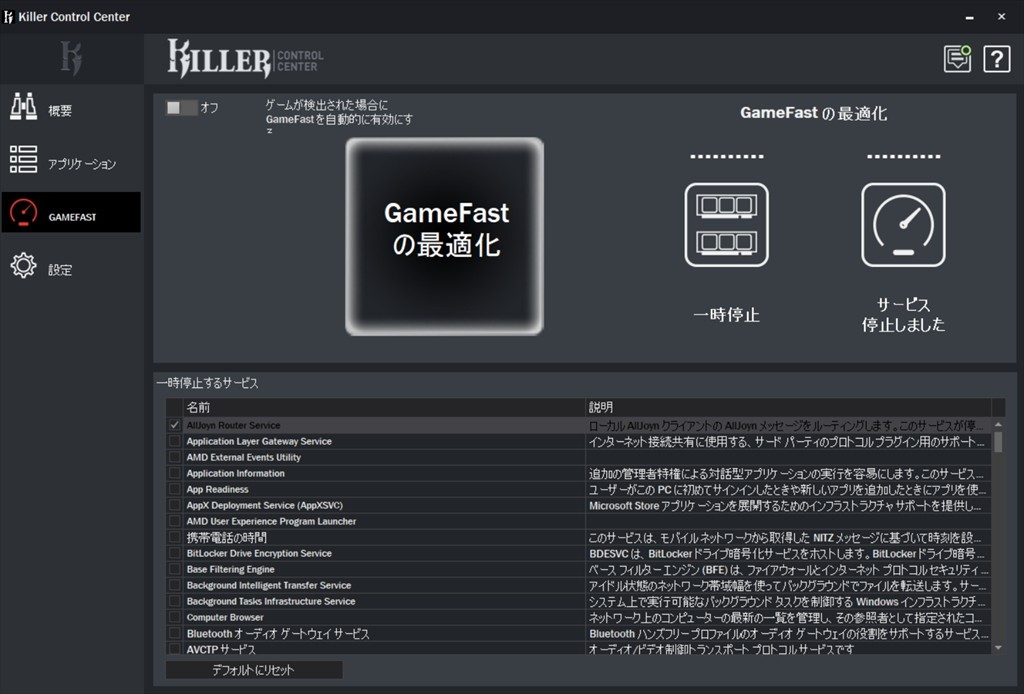Click the Killer Control Center header logo
Image resolution: width=1024 pixels, height=694 pixels.
click(x=246, y=58)
